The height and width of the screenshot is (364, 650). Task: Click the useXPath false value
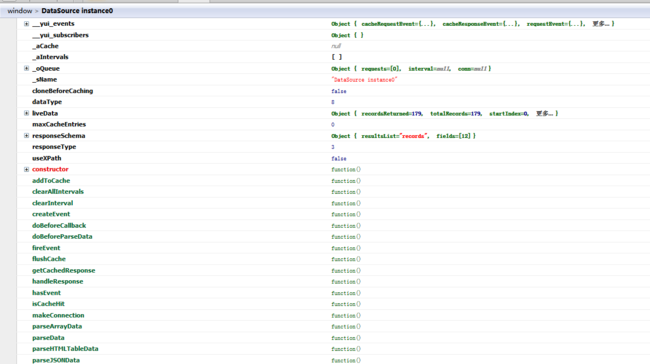(339, 158)
